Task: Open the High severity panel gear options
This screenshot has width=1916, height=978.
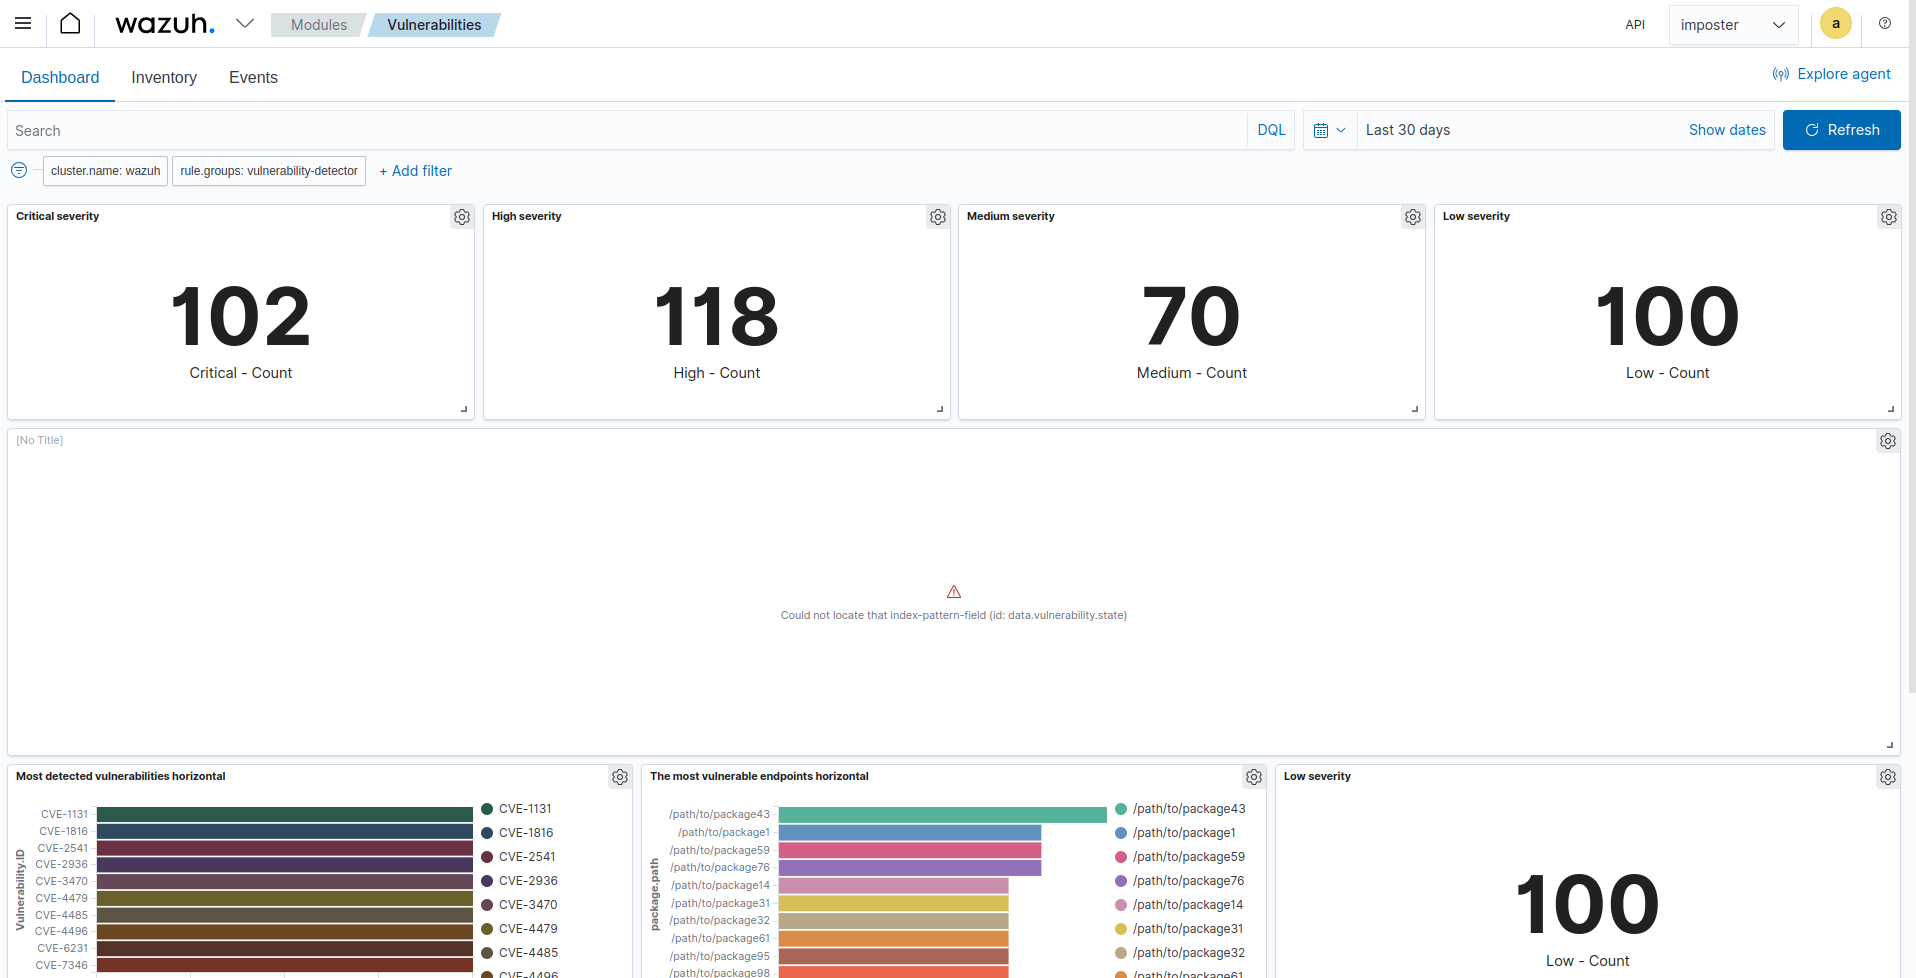Action: point(938,217)
